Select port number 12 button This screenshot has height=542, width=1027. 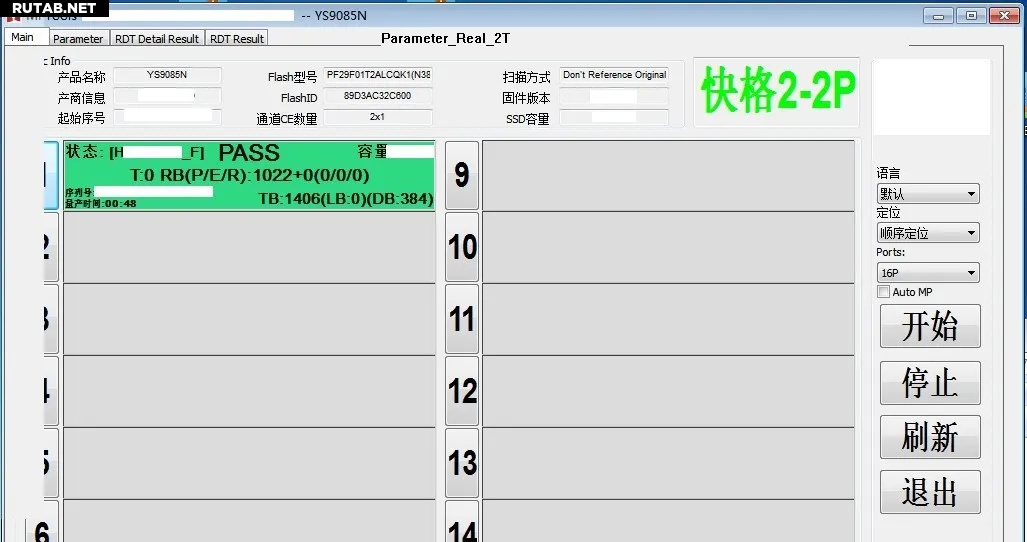(x=461, y=391)
